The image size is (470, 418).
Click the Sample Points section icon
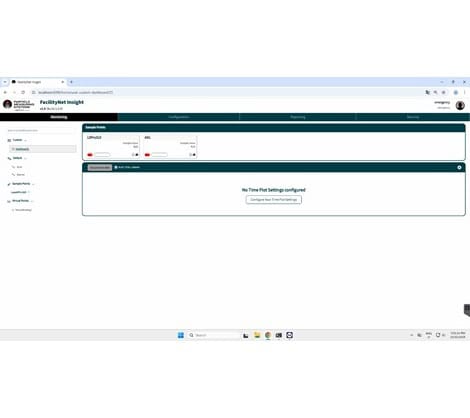[9, 184]
